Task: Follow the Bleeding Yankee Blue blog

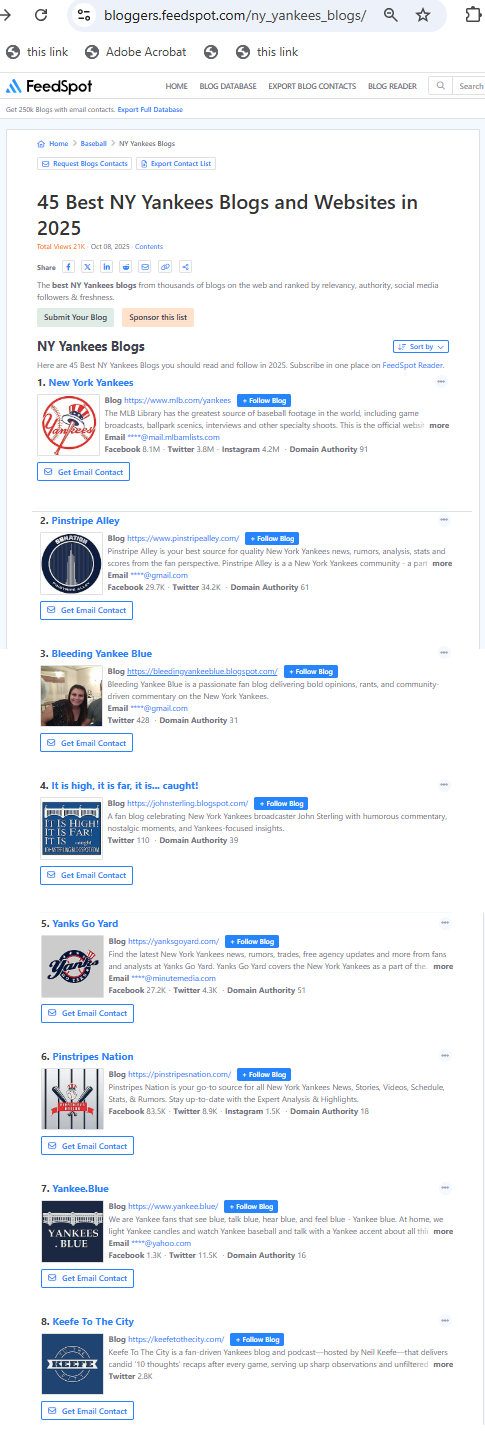Action: (311, 671)
